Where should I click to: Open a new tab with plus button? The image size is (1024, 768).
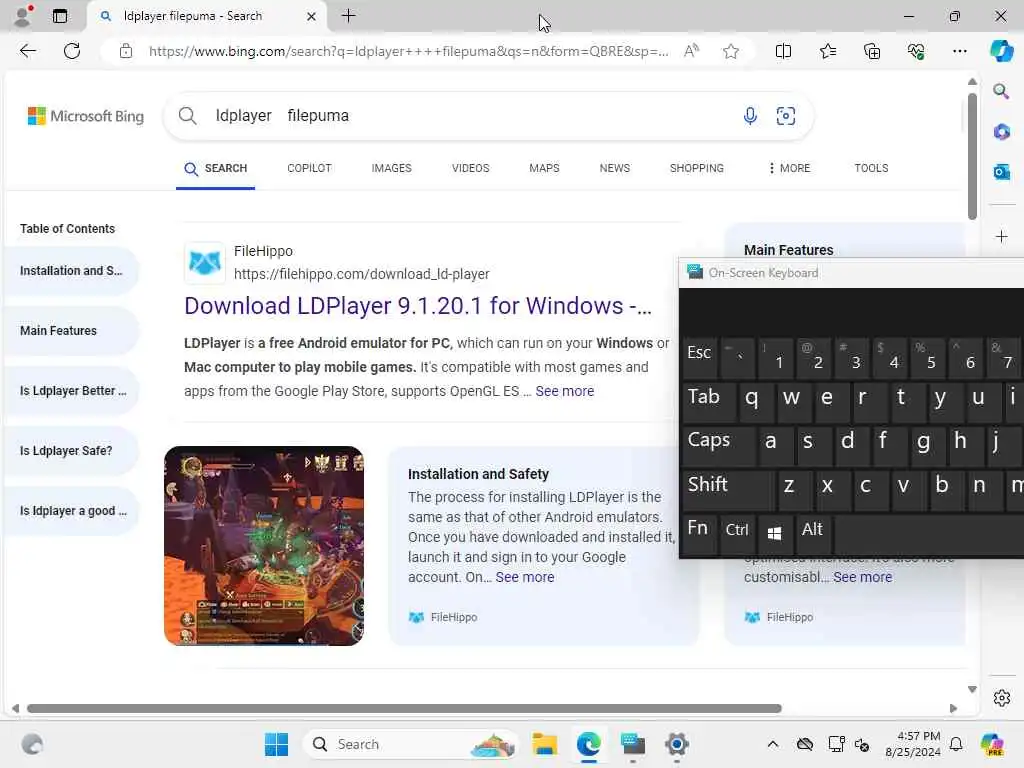[x=349, y=16]
